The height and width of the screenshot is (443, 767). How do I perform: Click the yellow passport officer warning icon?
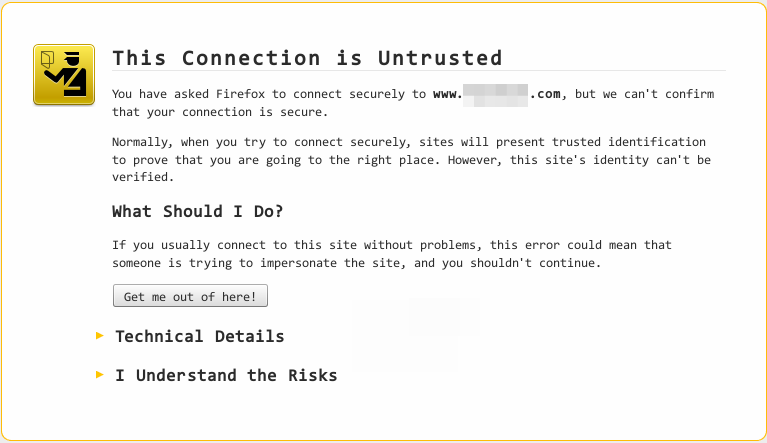pyautogui.click(x=64, y=74)
